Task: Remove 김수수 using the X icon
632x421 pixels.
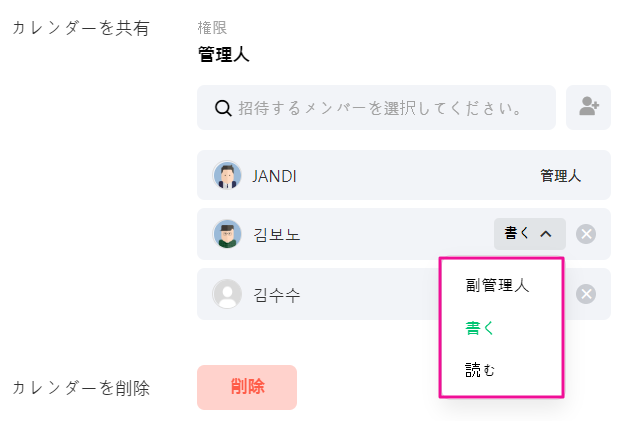Action: coord(587,294)
